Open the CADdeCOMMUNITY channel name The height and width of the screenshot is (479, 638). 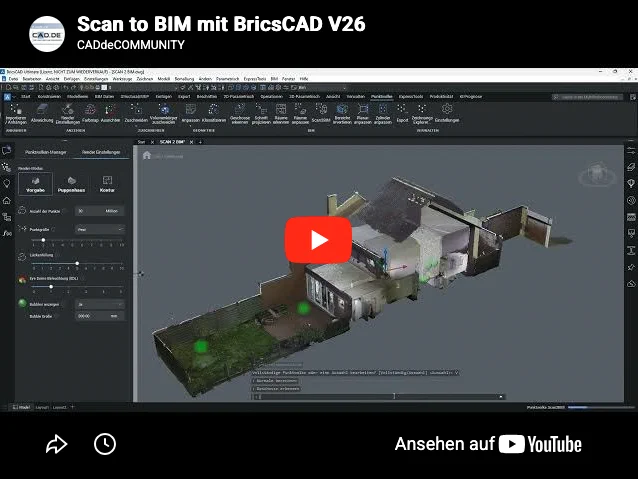pos(131,45)
